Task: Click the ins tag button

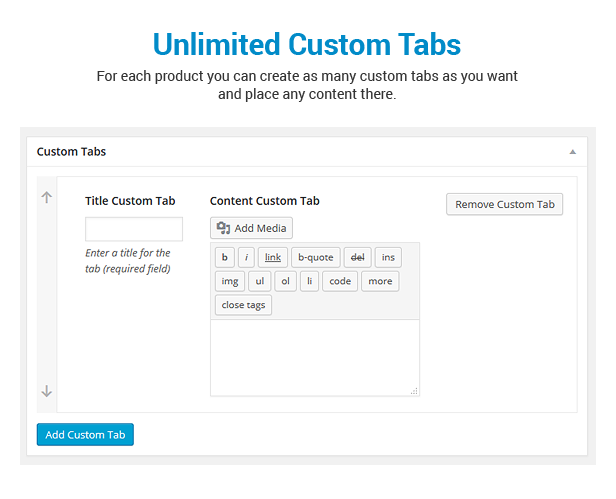Action: click(388, 257)
